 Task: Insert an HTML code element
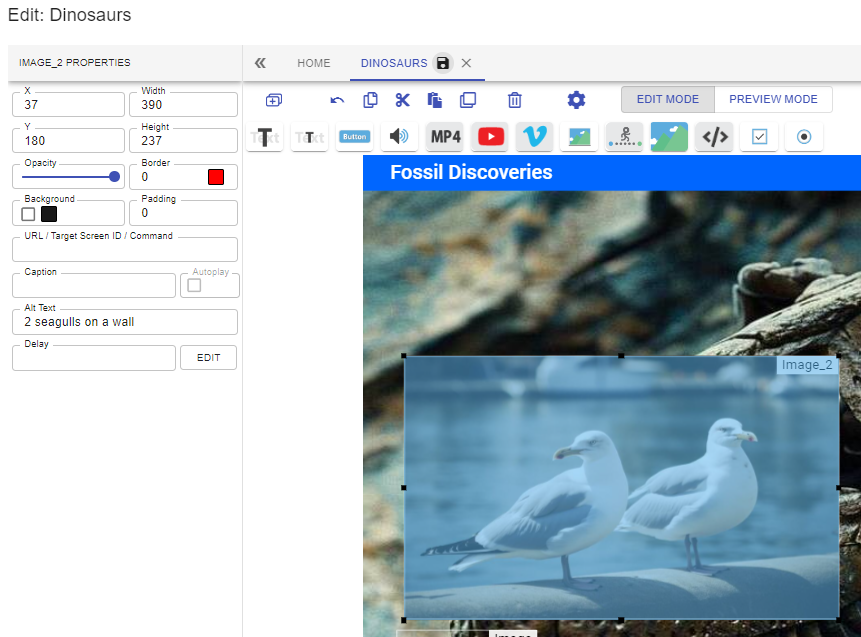click(714, 137)
